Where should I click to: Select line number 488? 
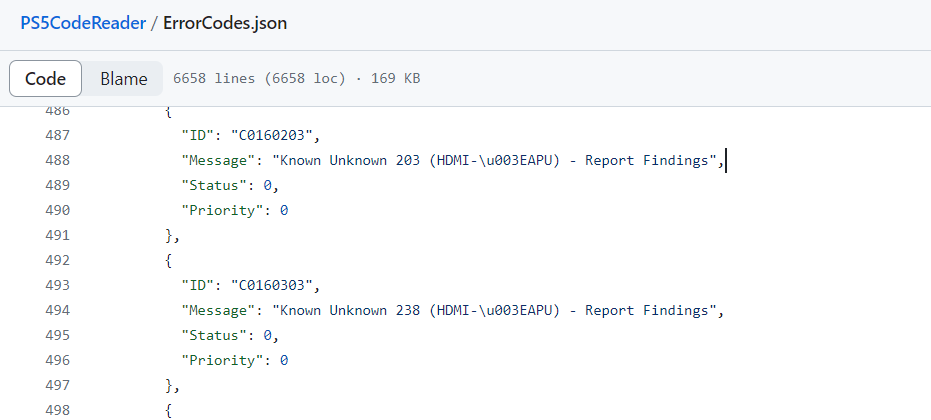(x=57, y=160)
